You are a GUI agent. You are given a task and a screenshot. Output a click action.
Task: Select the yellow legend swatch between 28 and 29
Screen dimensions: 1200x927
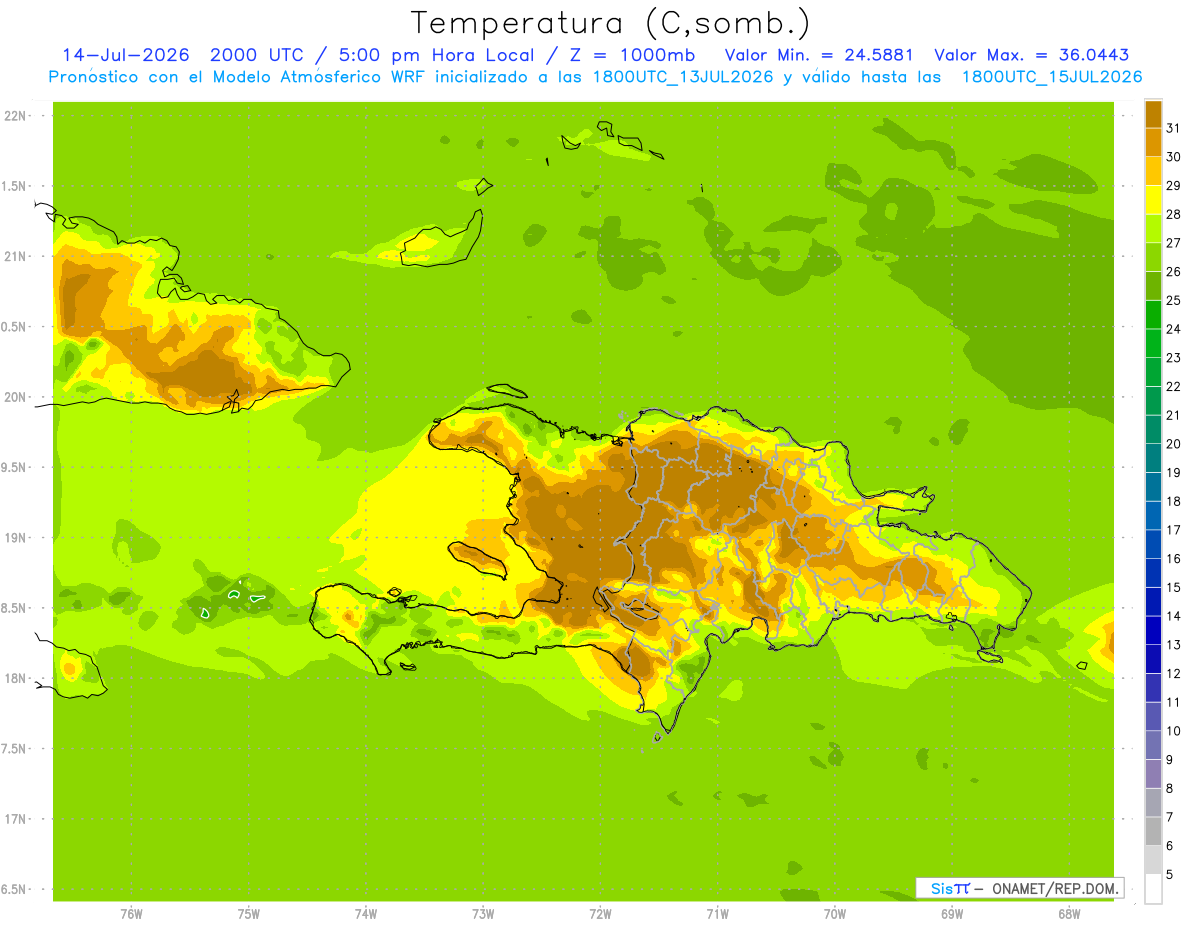click(x=1153, y=200)
